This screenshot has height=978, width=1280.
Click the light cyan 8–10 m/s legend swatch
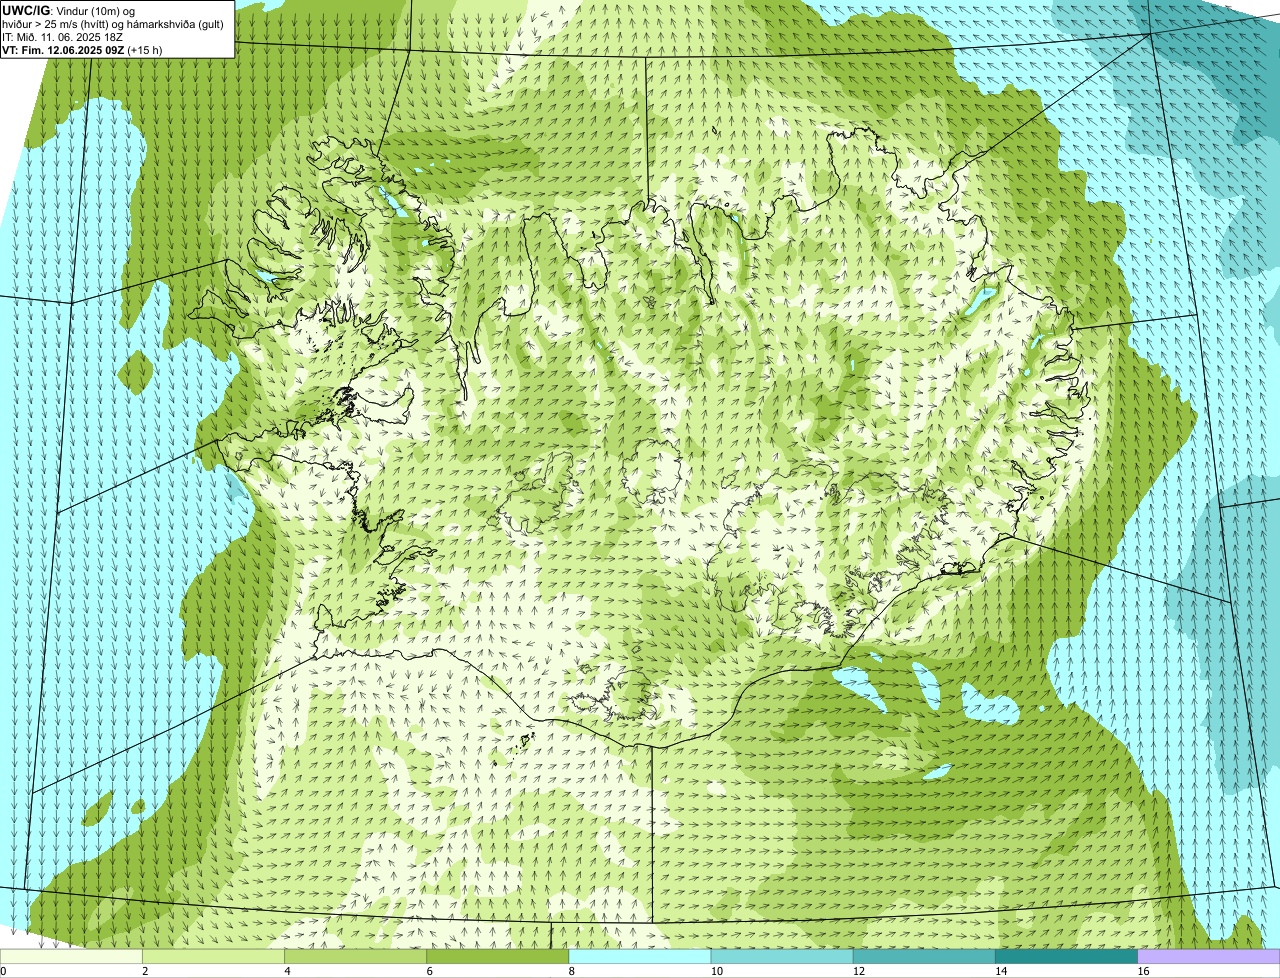(640, 956)
